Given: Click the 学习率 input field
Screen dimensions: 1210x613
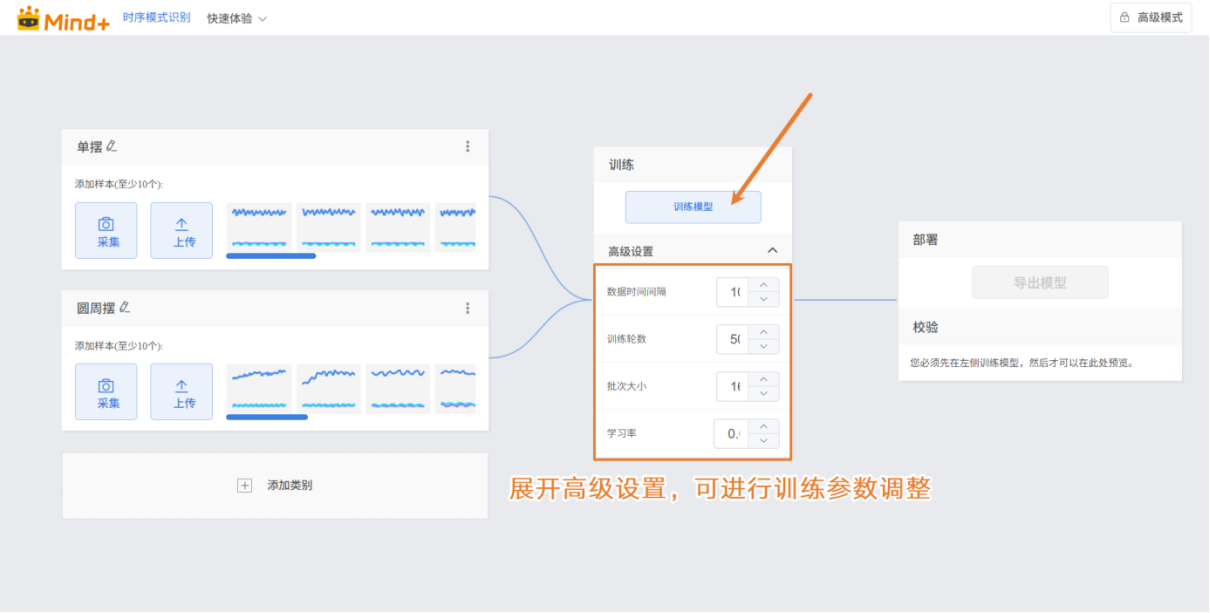Looking at the screenshot, I should tap(733, 434).
